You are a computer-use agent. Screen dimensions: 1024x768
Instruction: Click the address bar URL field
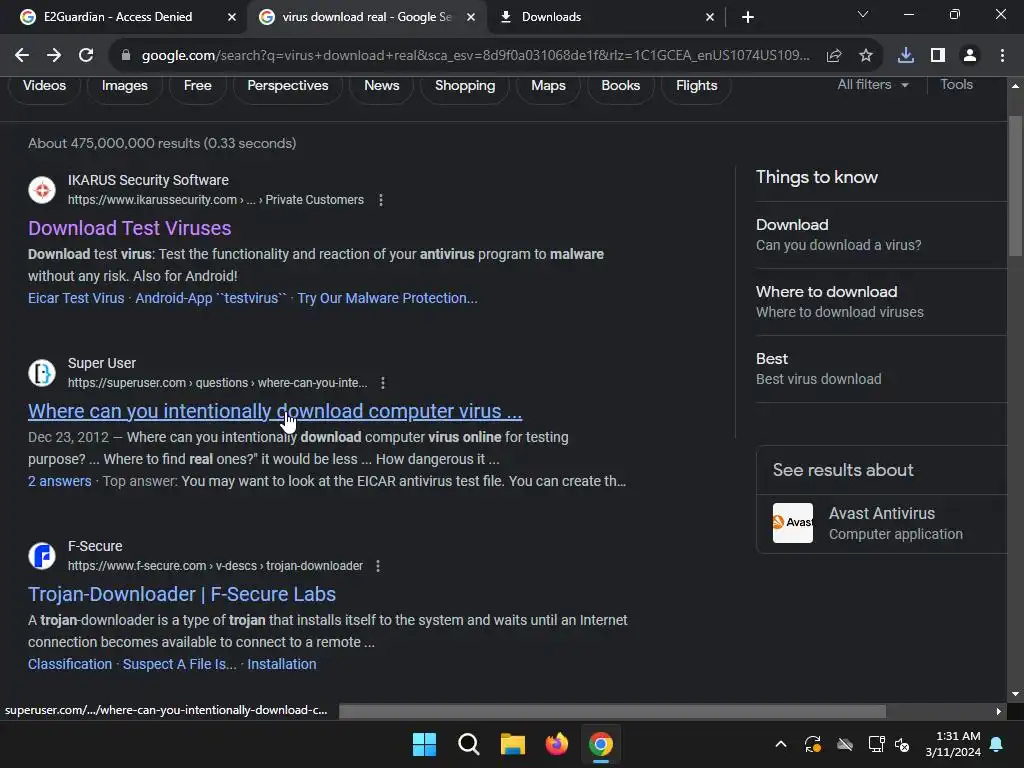click(x=475, y=56)
